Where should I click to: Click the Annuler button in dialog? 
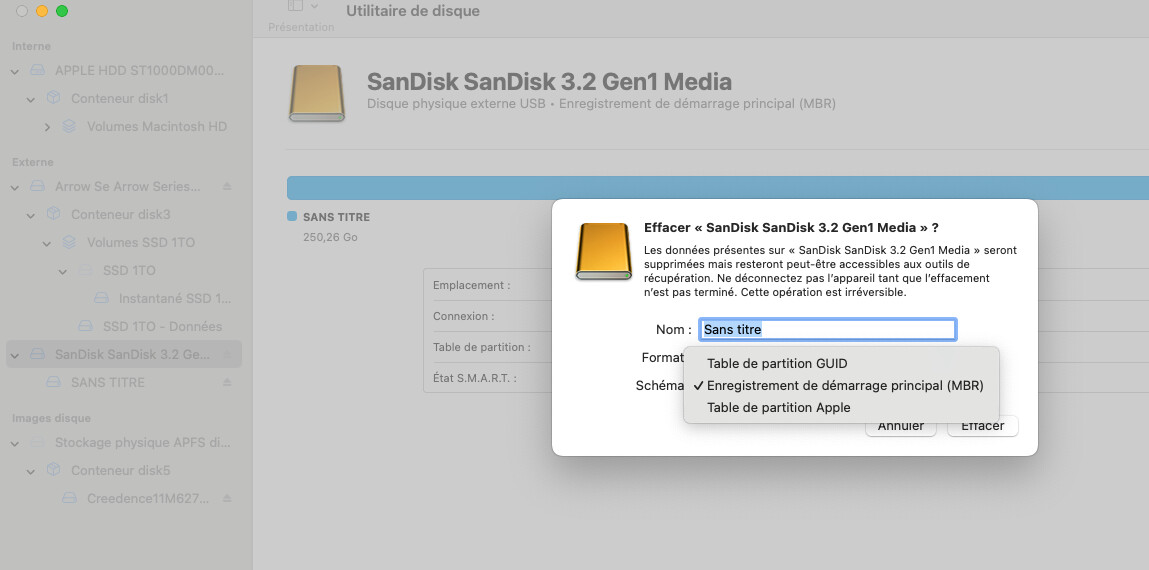click(901, 426)
